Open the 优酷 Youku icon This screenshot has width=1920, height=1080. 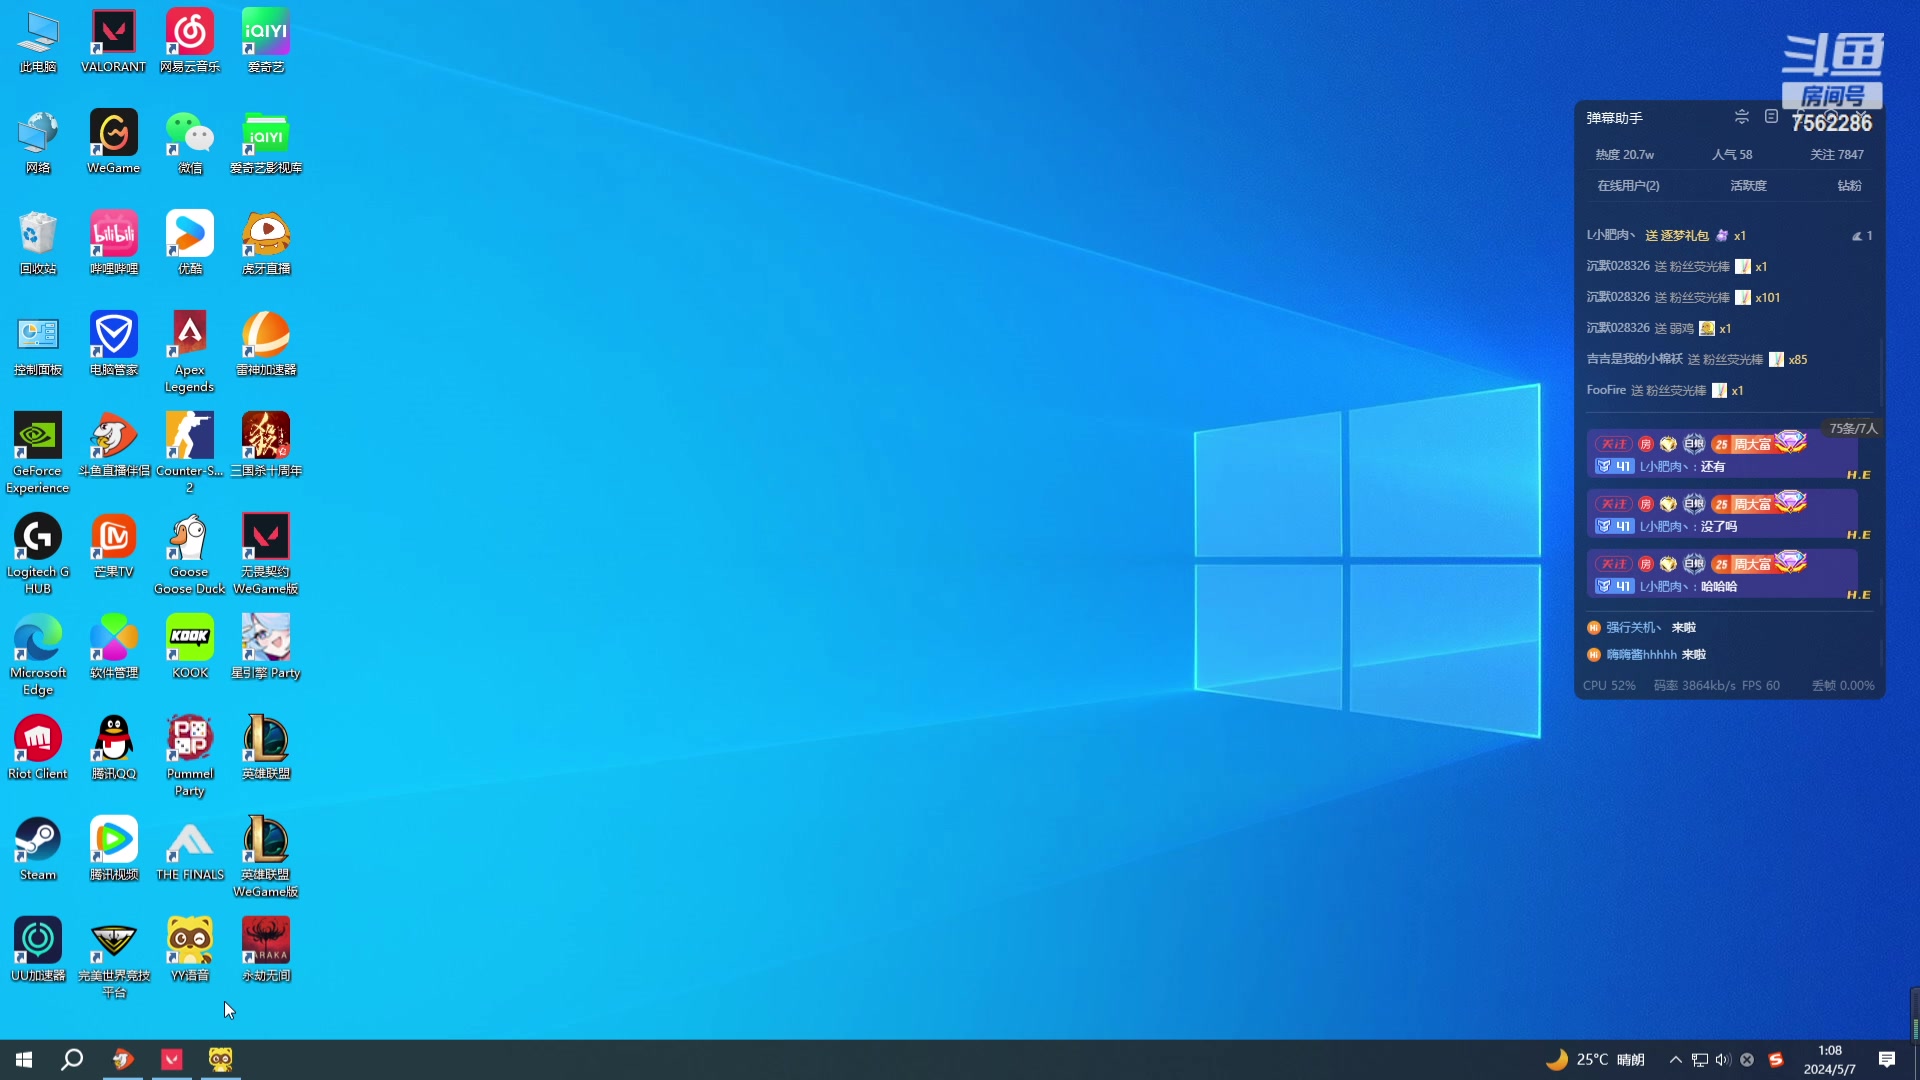[189, 243]
